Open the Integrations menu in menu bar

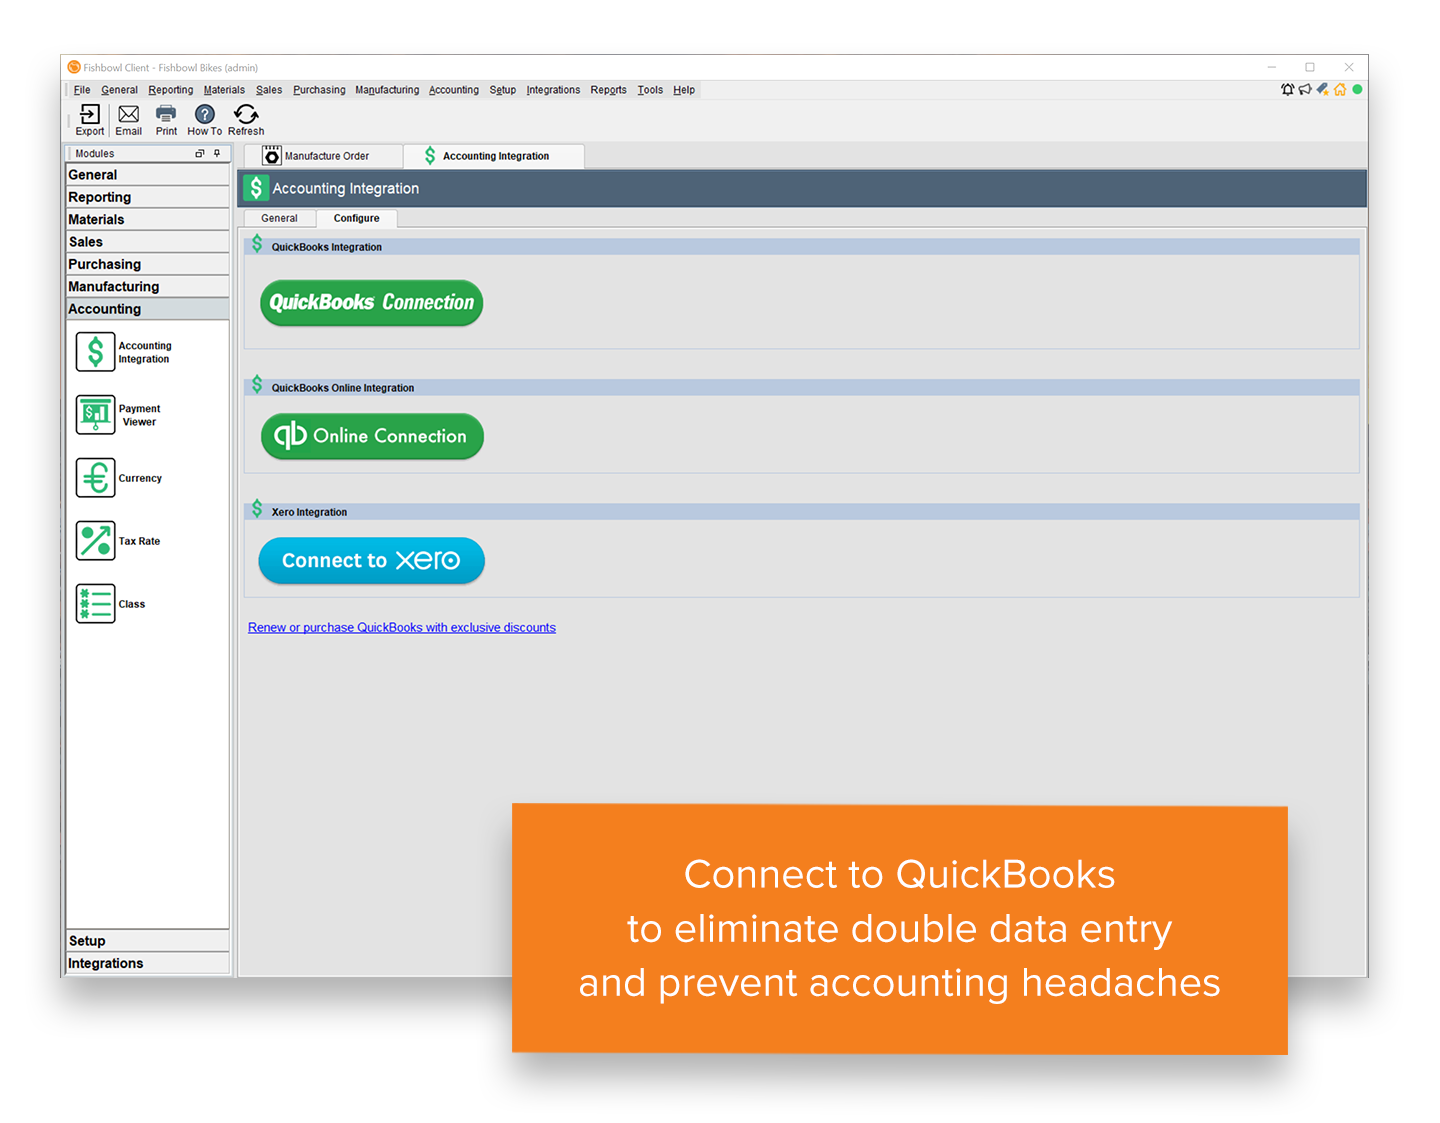click(x=553, y=90)
